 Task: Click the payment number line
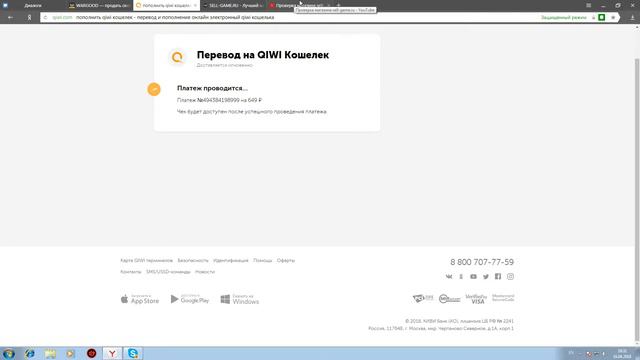220,100
